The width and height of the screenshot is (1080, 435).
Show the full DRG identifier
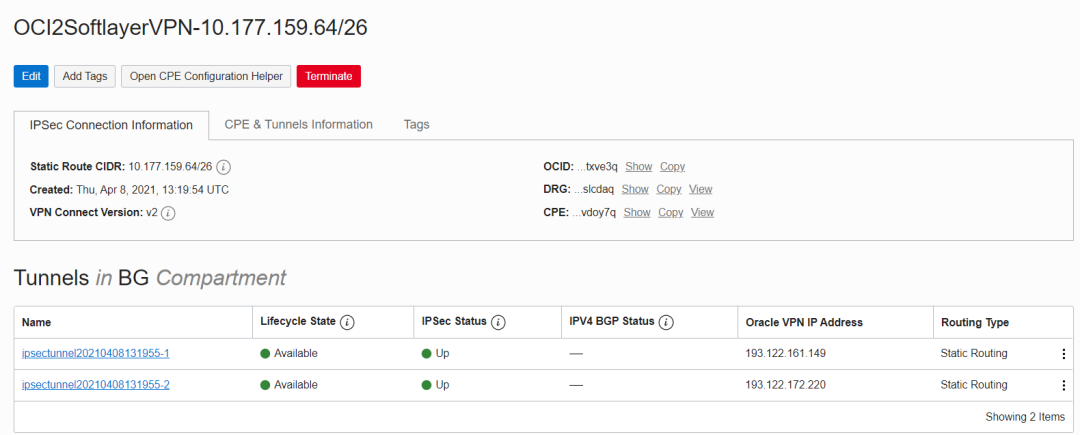click(635, 189)
